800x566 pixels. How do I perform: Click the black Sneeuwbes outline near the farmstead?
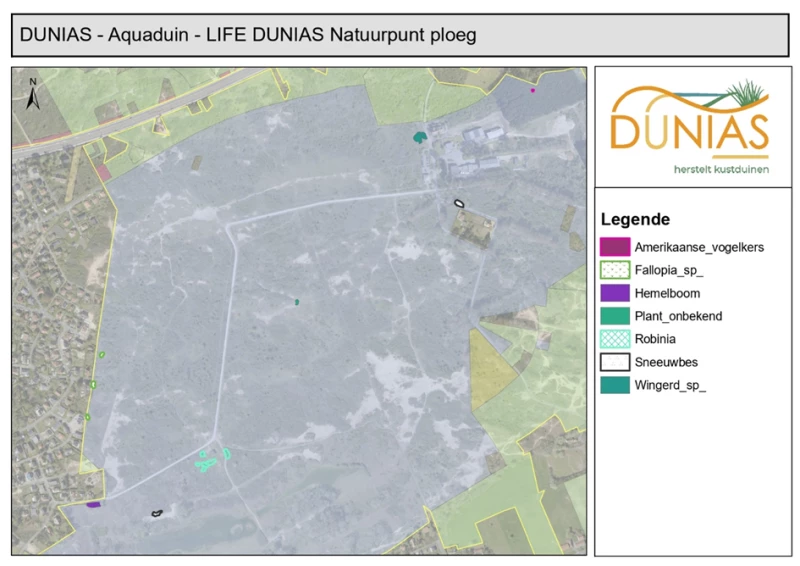pyautogui.click(x=459, y=204)
